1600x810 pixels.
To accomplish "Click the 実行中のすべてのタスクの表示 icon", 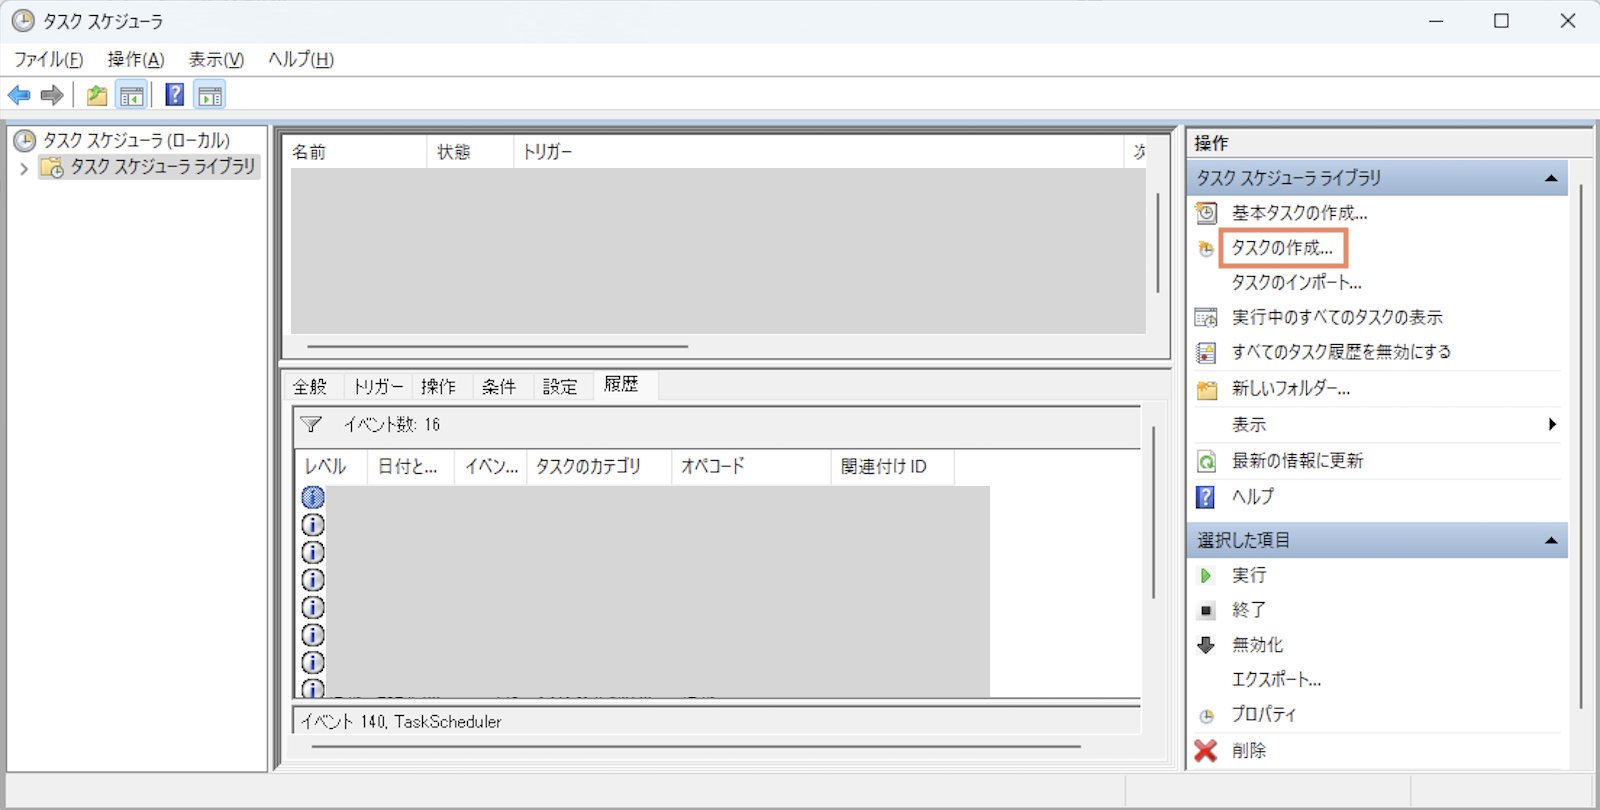I will click(x=1207, y=317).
